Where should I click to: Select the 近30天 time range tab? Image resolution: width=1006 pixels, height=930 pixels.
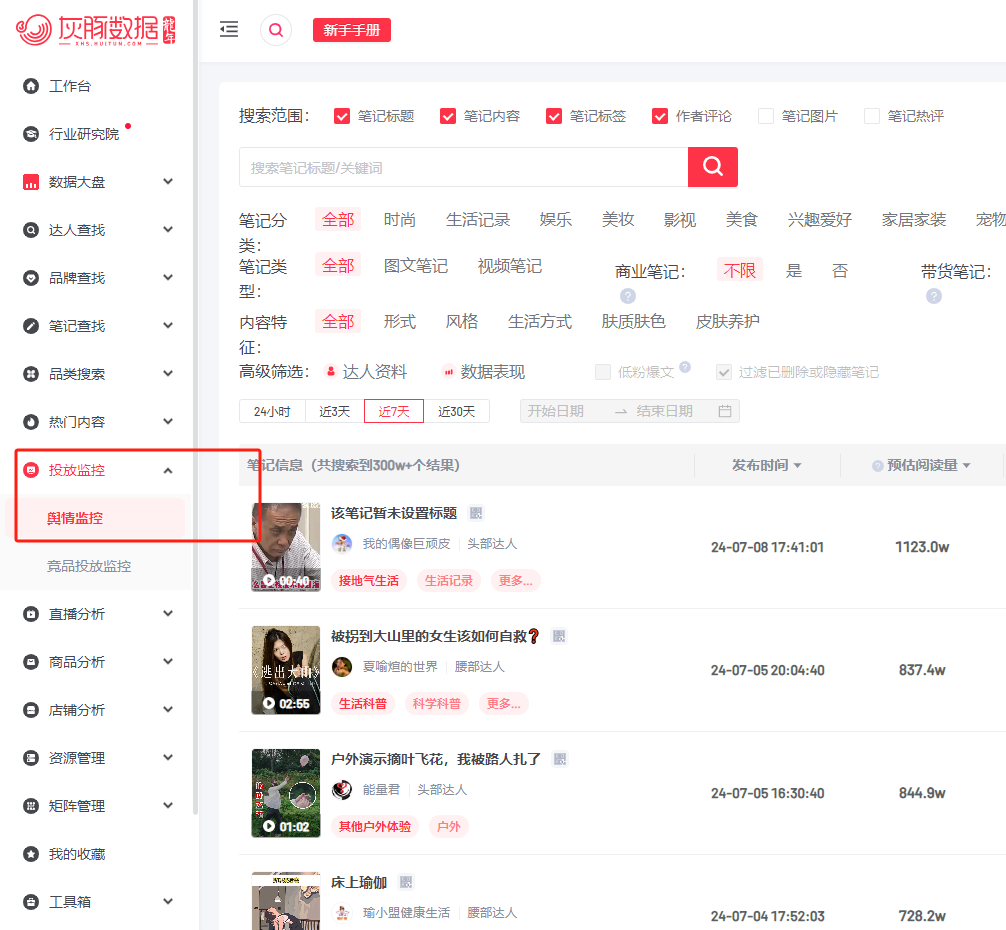click(456, 411)
